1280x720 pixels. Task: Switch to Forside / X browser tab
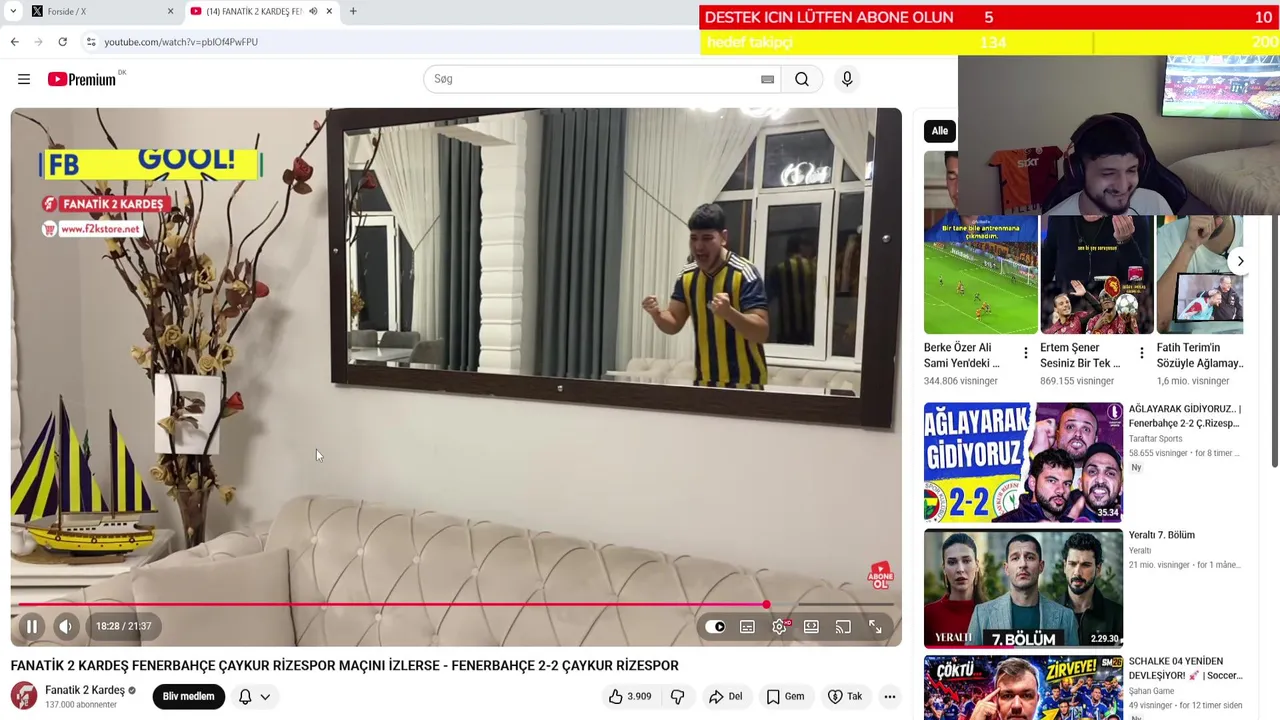100,11
